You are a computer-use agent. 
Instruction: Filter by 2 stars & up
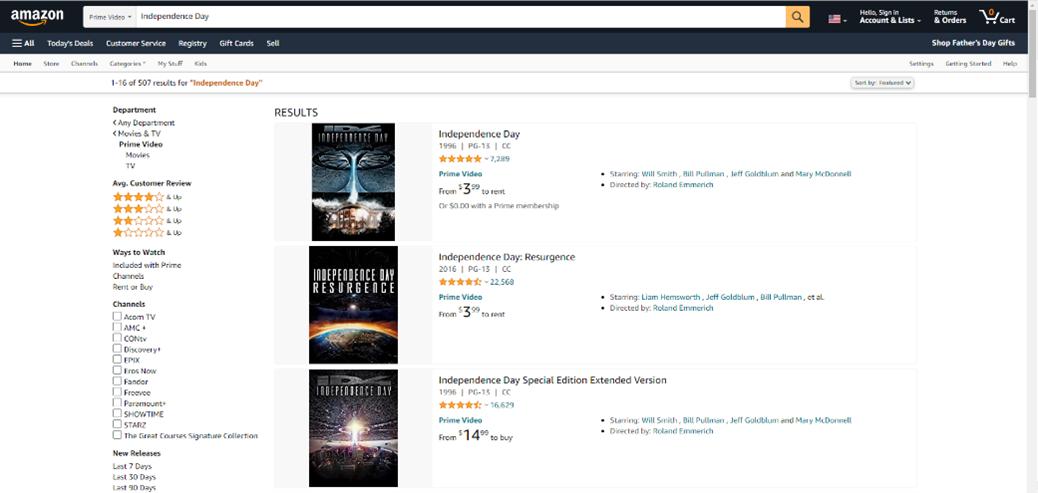point(147,220)
